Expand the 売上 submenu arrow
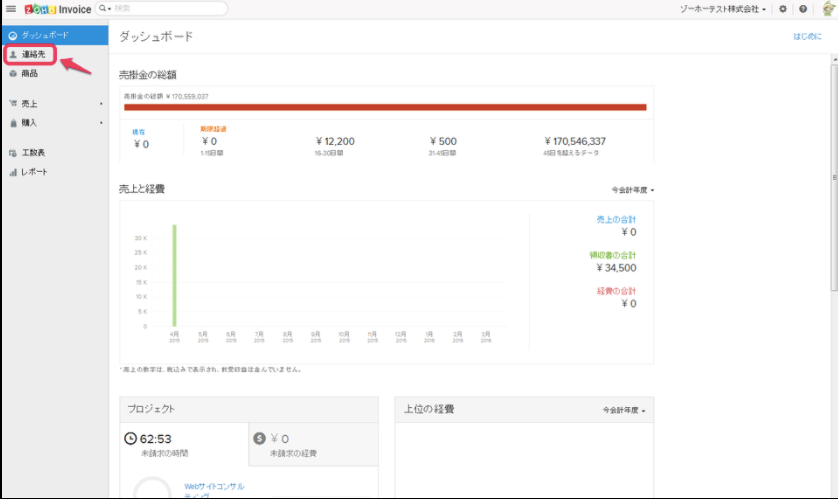 (x=101, y=104)
